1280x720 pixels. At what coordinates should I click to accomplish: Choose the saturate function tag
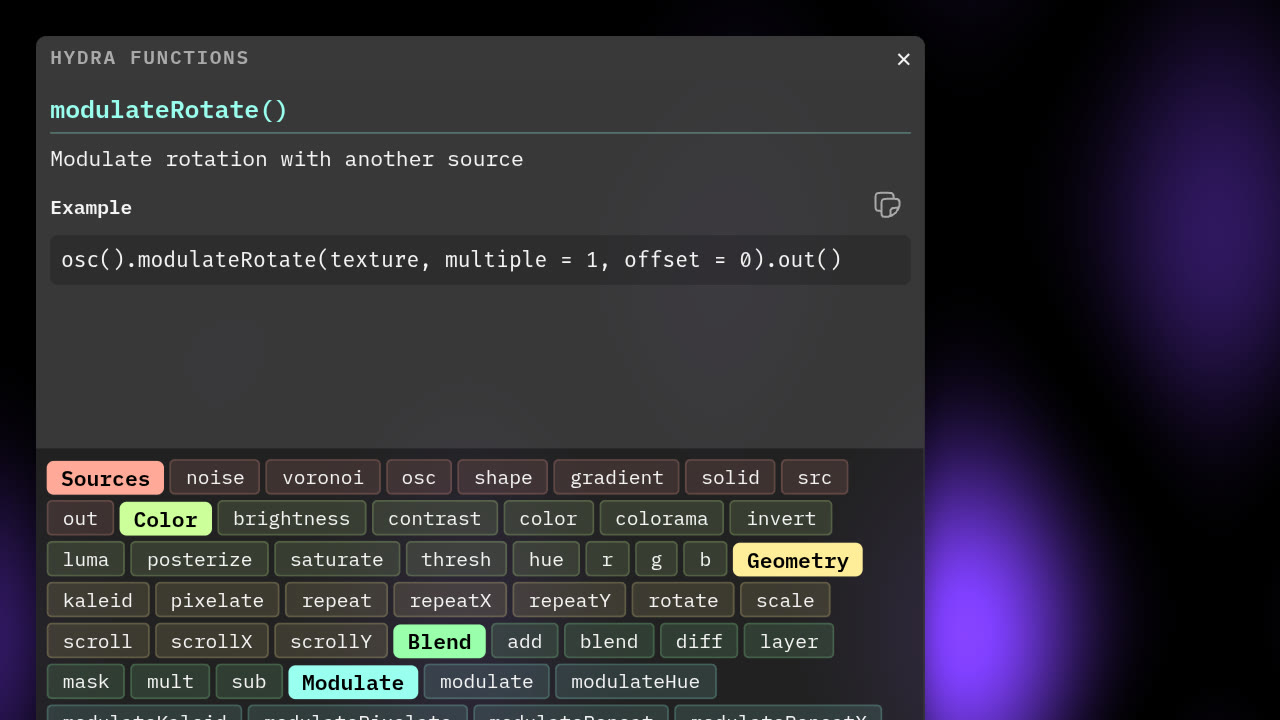click(337, 559)
